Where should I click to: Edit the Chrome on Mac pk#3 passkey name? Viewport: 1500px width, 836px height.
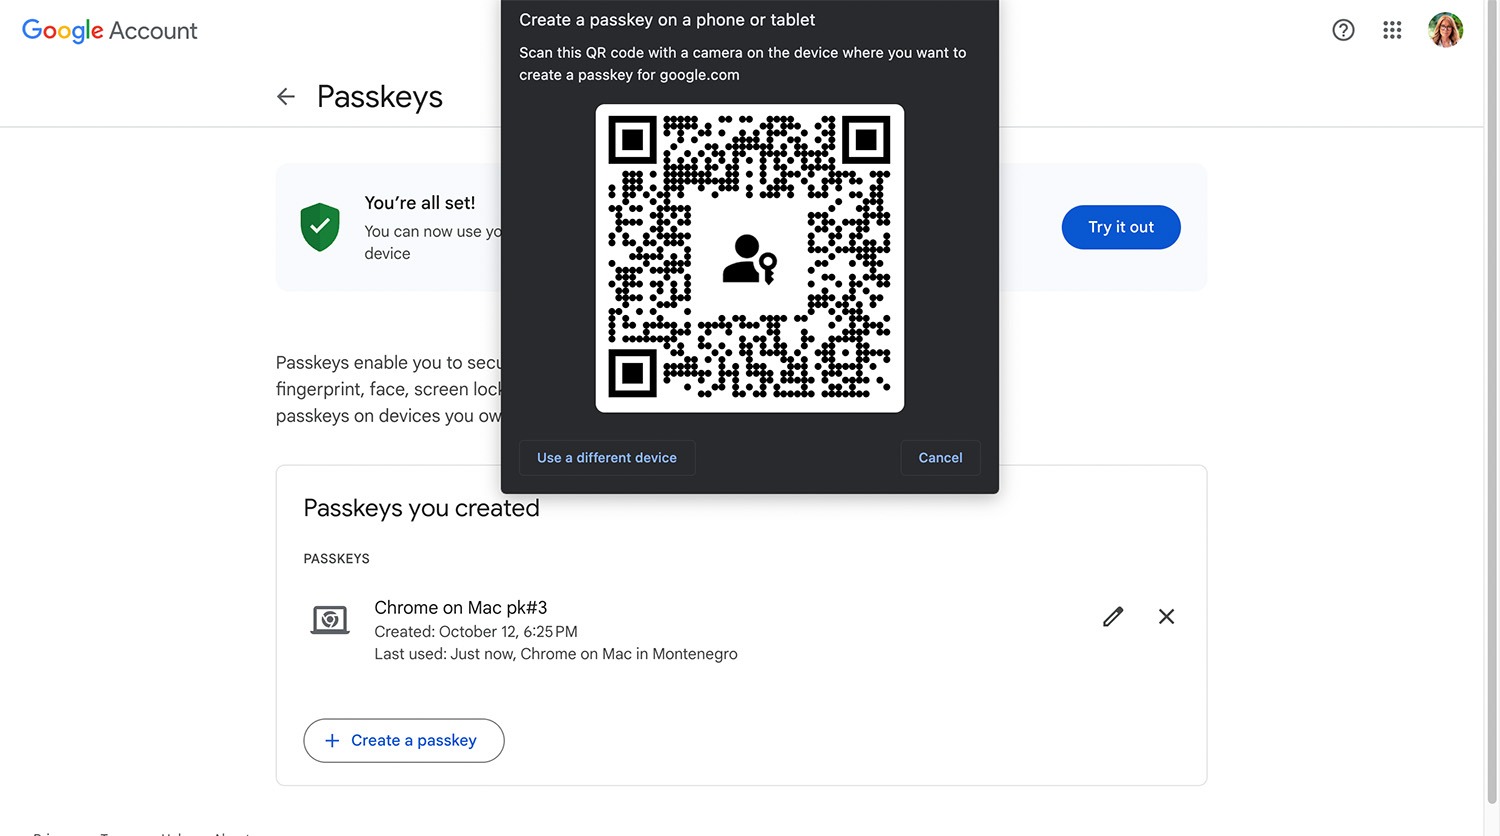pyautogui.click(x=1113, y=617)
